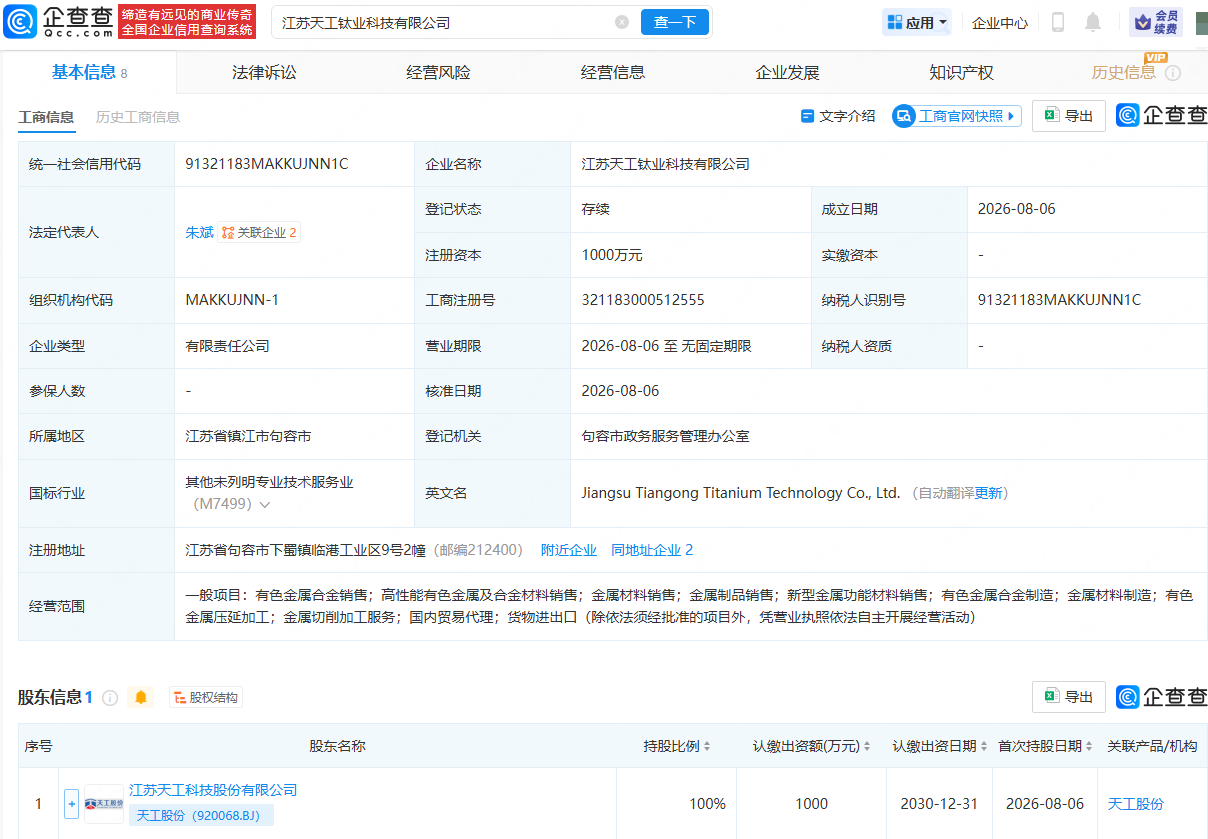The width and height of the screenshot is (1208, 839).
Task: Open the 应用 dropdown menu
Action: [x=917, y=22]
